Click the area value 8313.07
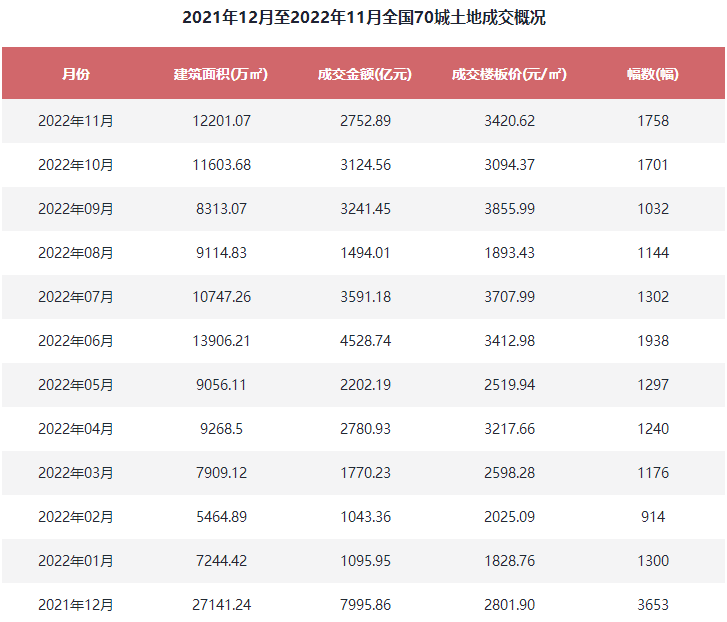Viewport: 727px width, 622px height. (x=221, y=209)
